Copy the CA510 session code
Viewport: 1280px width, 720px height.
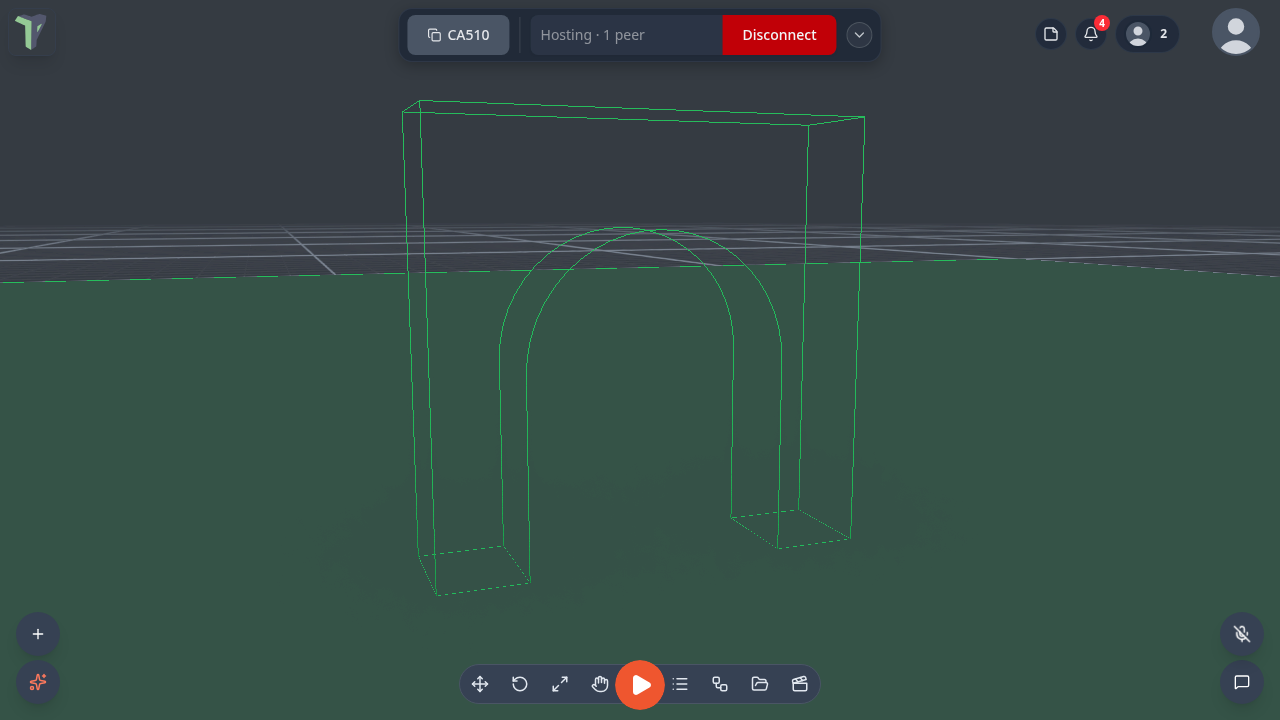(x=458, y=35)
